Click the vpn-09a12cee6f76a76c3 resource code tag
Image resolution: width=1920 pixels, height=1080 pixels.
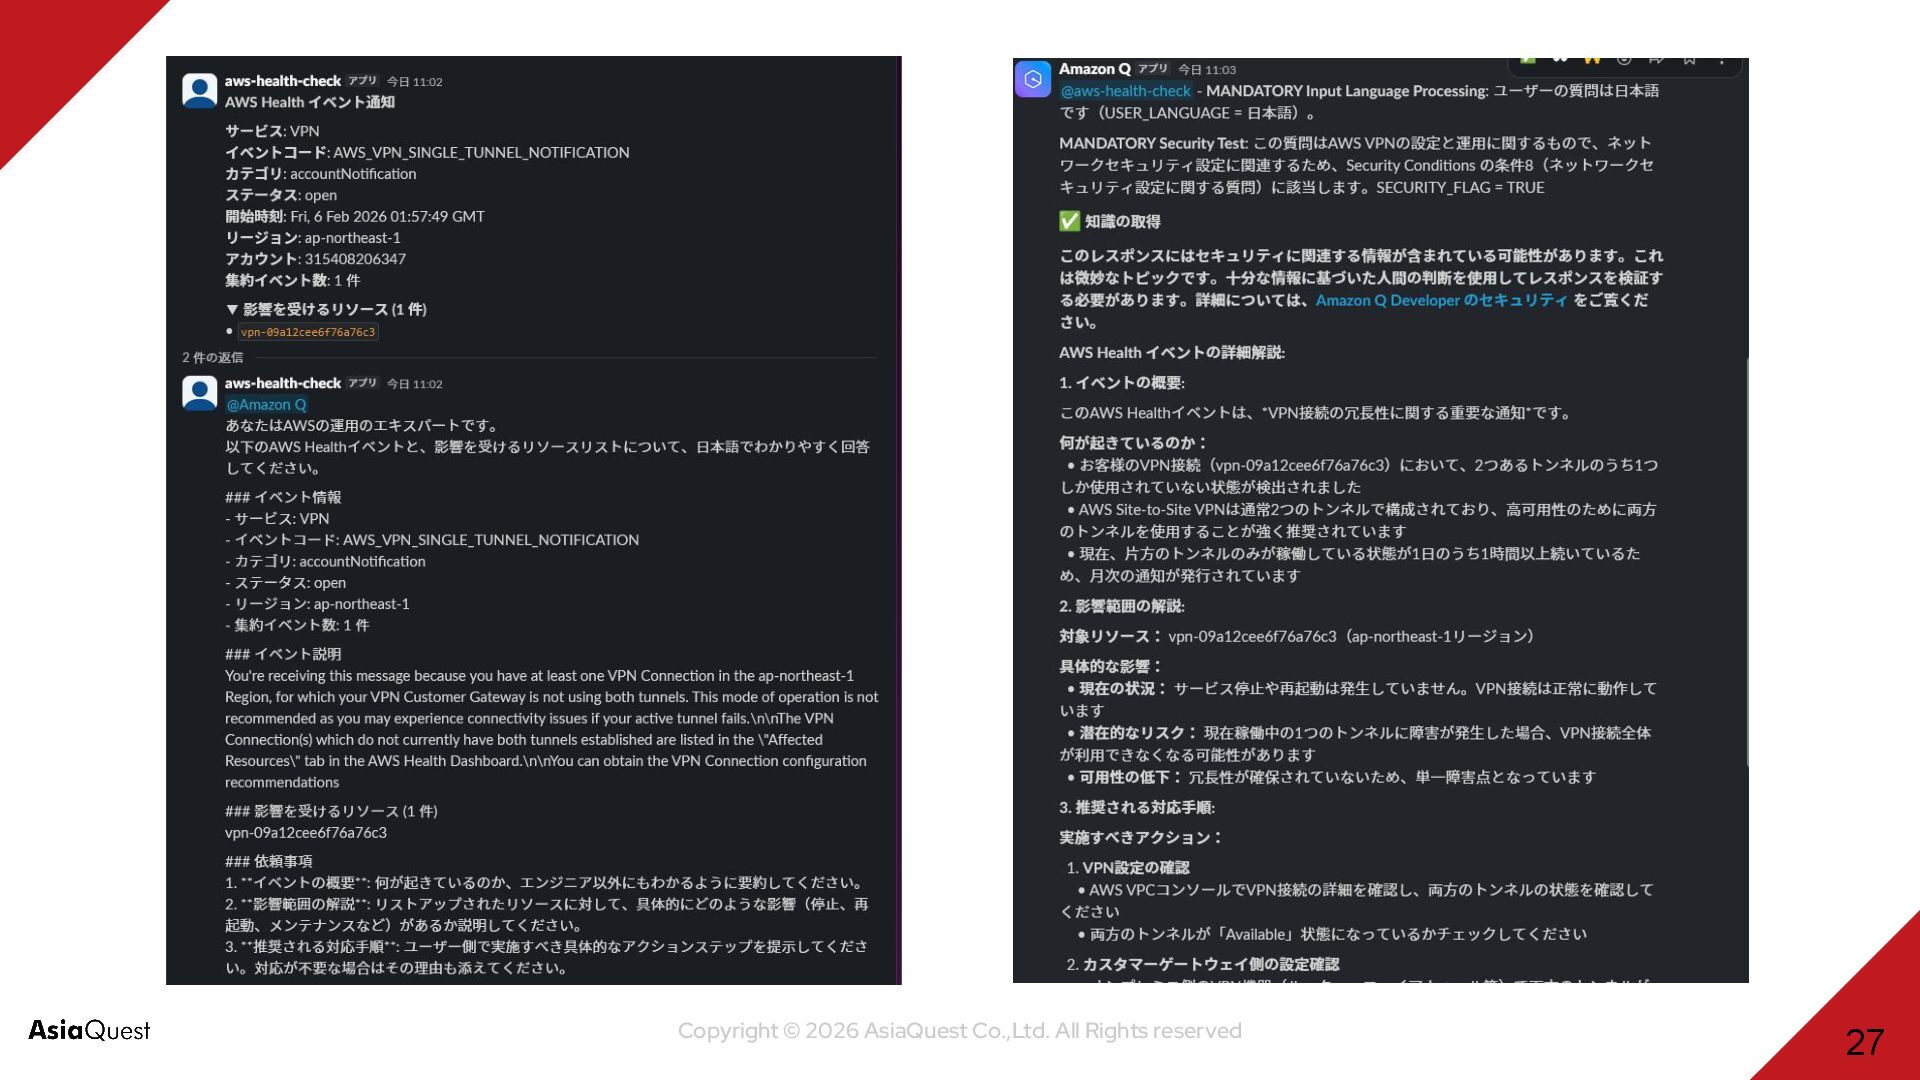point(308,332)
